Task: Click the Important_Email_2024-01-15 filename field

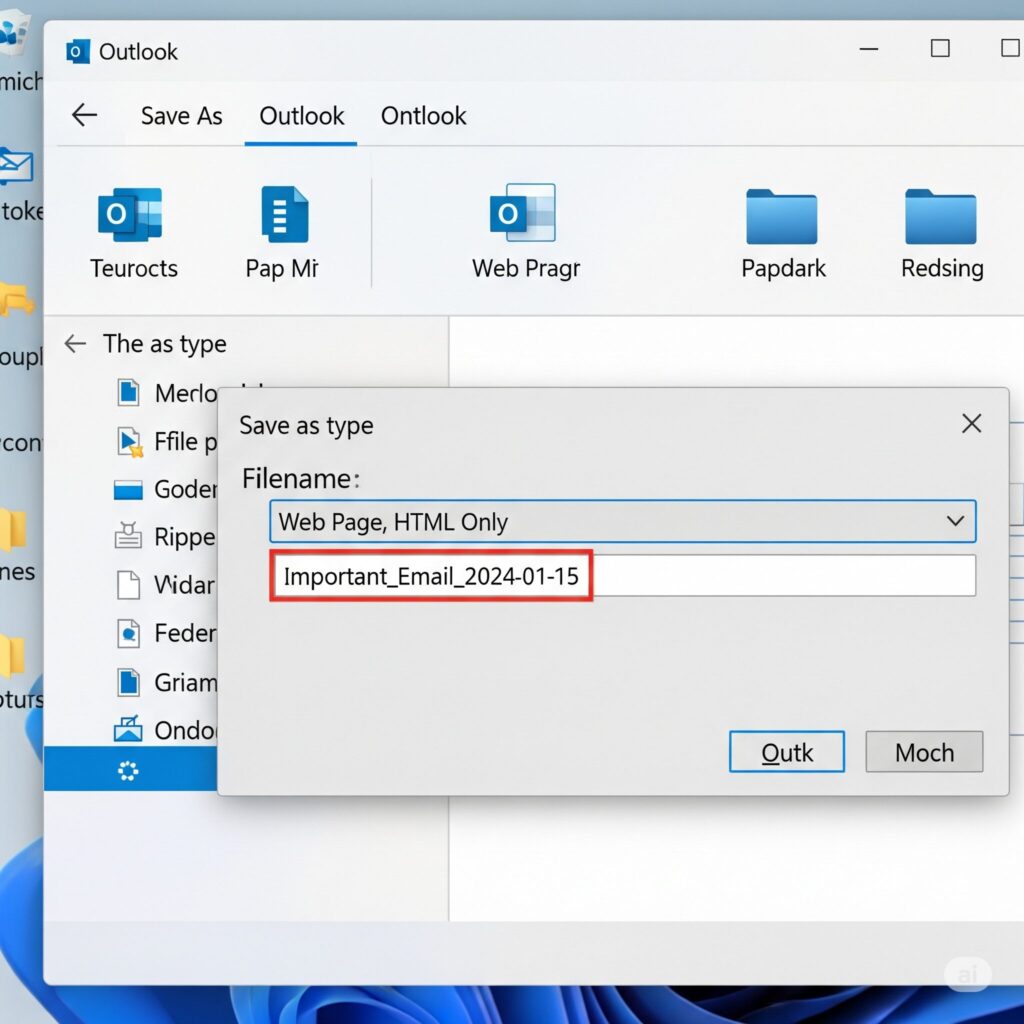Action: pyautogui.click(x=430, y=575)
